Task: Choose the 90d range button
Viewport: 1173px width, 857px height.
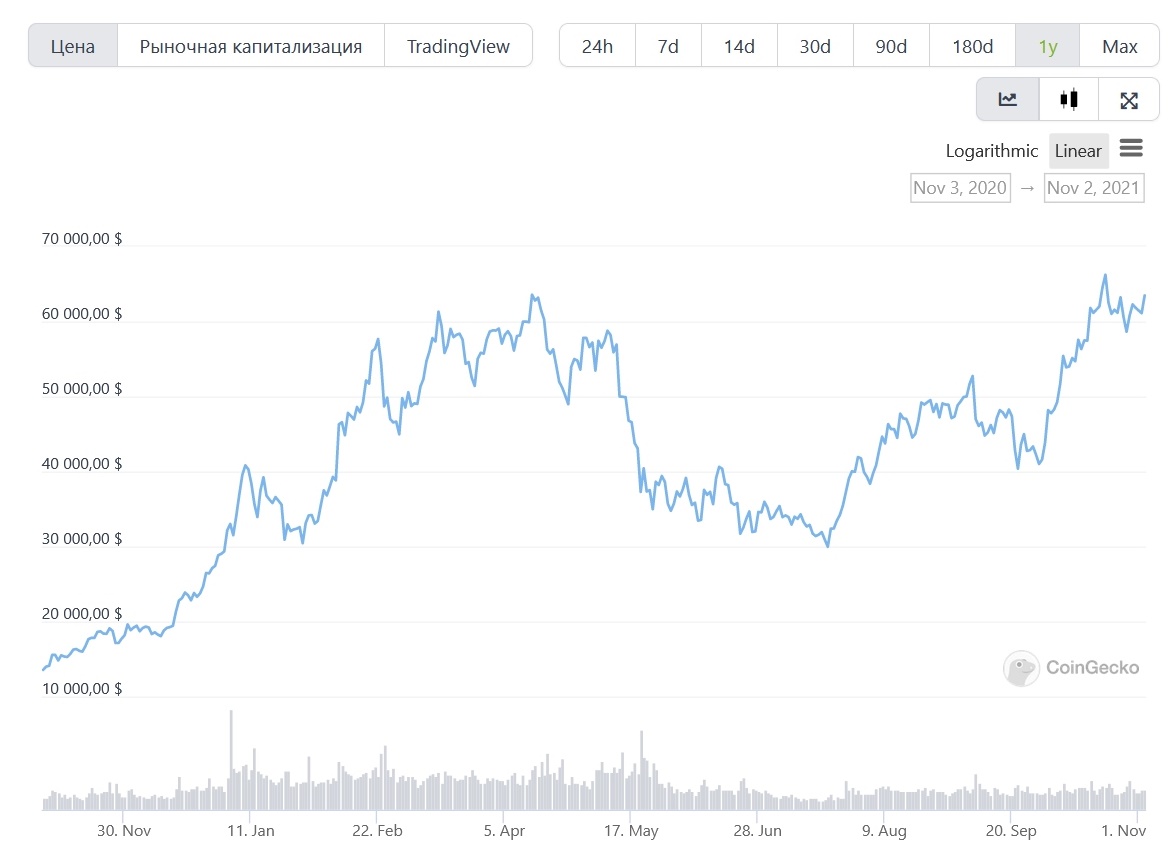Action: click(891, 46)
